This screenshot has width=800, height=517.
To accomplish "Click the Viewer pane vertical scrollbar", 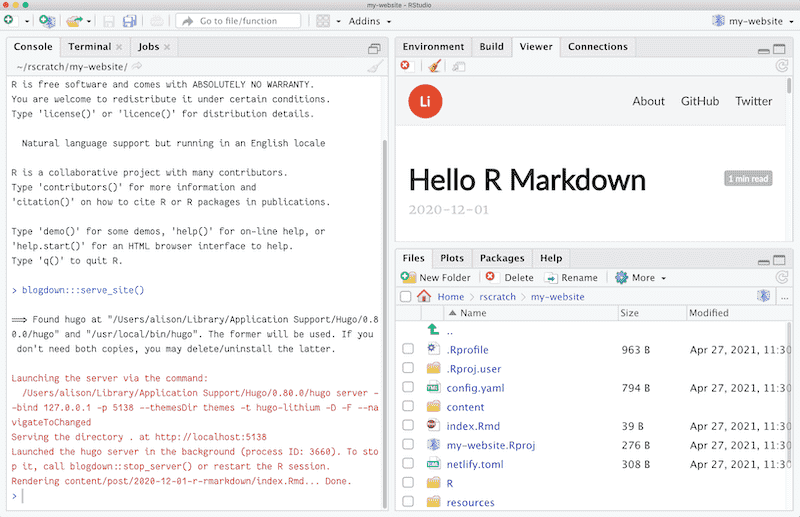I will pyautogui.click(x=789, y=85).
